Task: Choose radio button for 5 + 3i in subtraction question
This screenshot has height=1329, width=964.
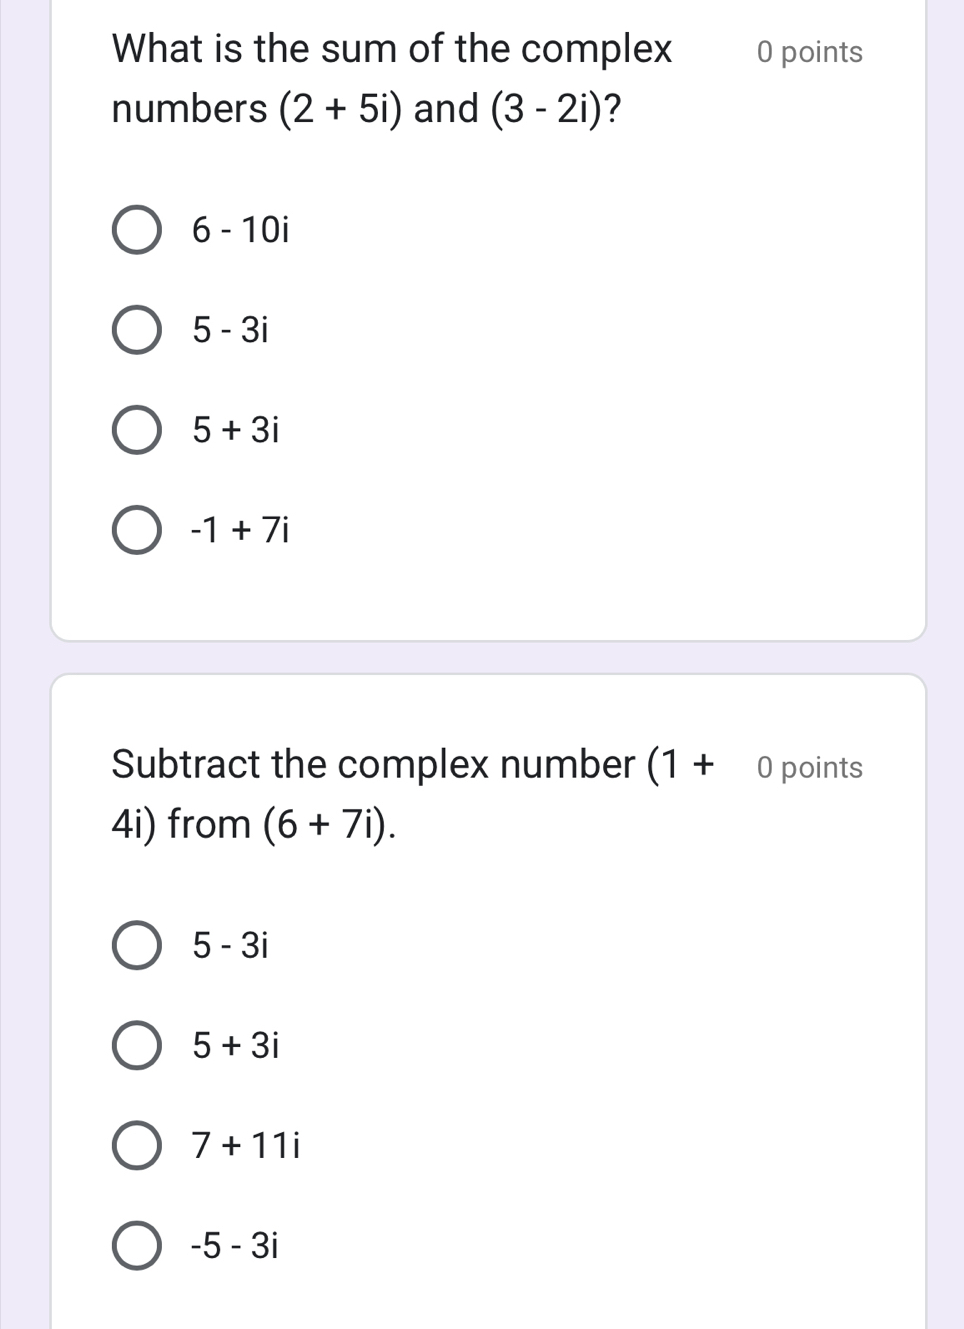Action: pos(136,1046)
